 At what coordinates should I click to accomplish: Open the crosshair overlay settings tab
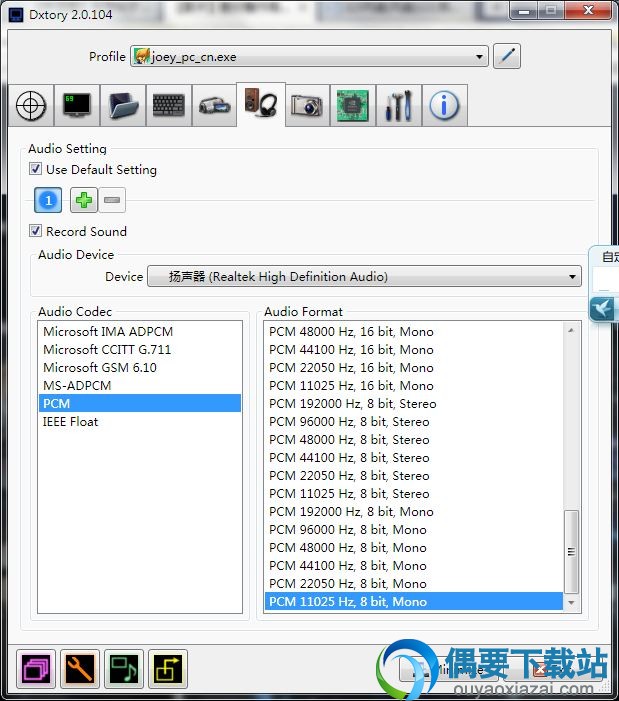pyautogui.click(x=31, y=106)
